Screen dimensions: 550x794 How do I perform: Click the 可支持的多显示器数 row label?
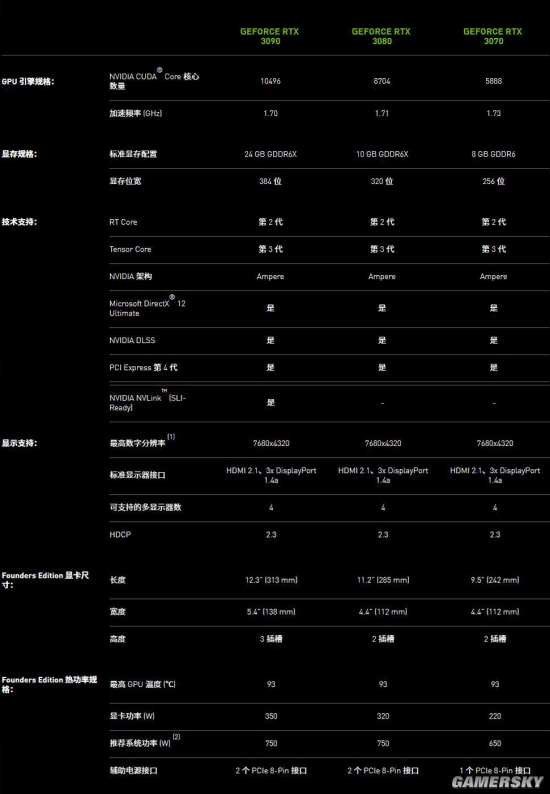click(x=145, y=507)
